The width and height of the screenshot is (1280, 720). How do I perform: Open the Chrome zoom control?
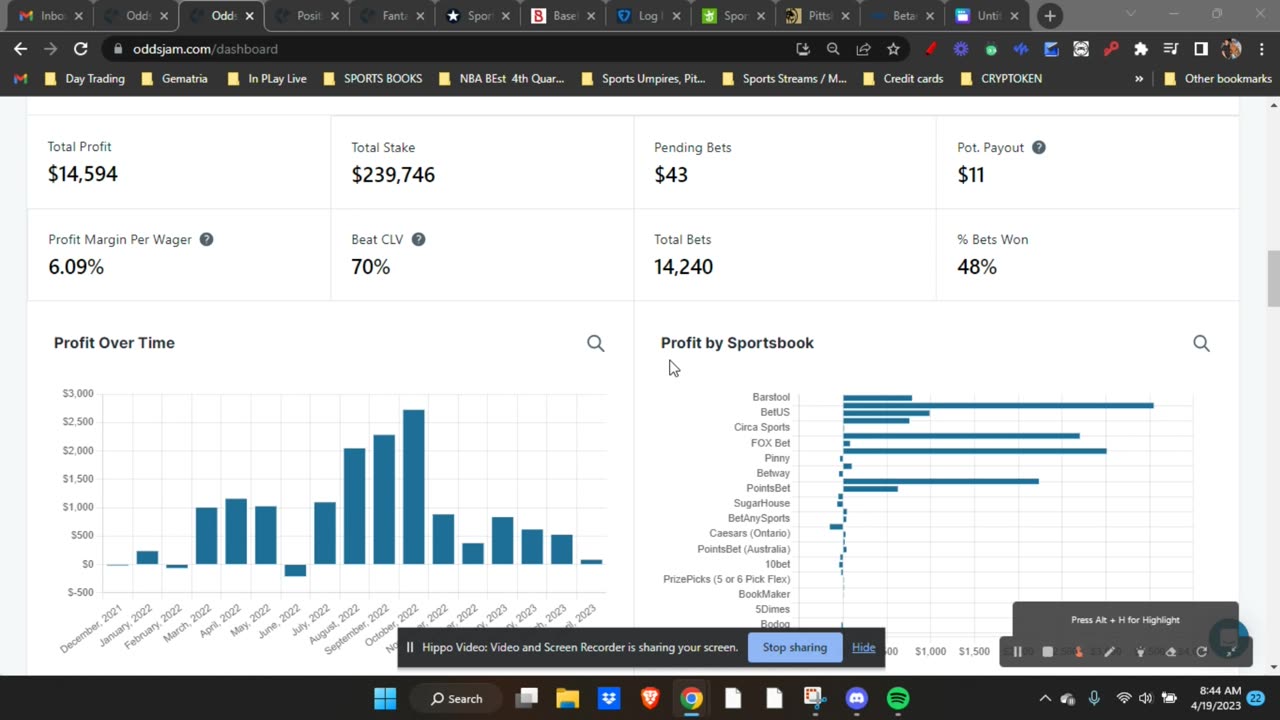coord(833,48)
